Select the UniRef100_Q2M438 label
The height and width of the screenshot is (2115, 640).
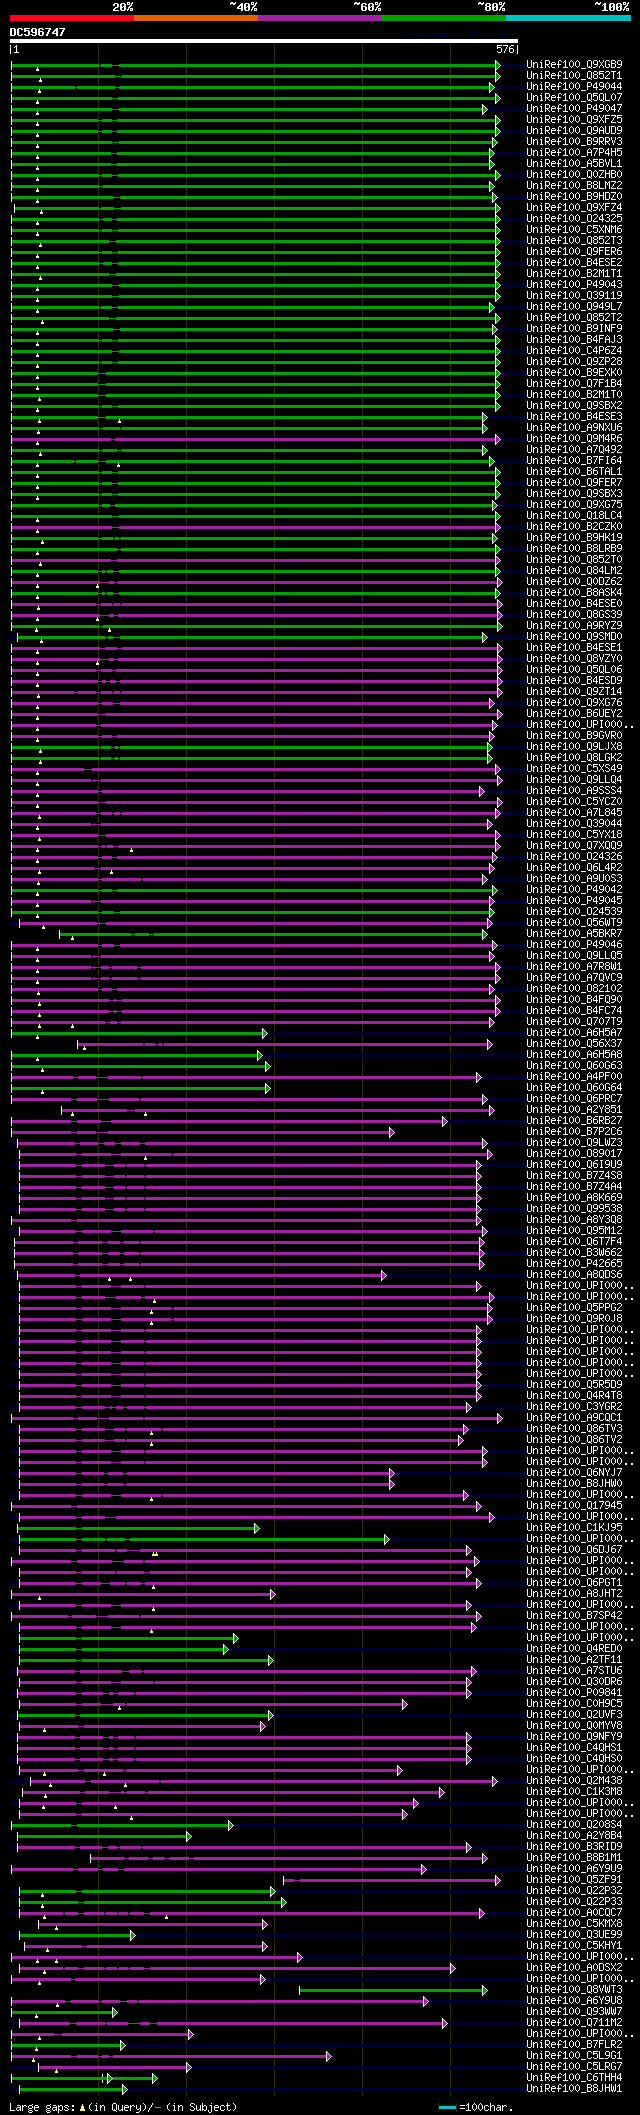tap(574, 1781)
